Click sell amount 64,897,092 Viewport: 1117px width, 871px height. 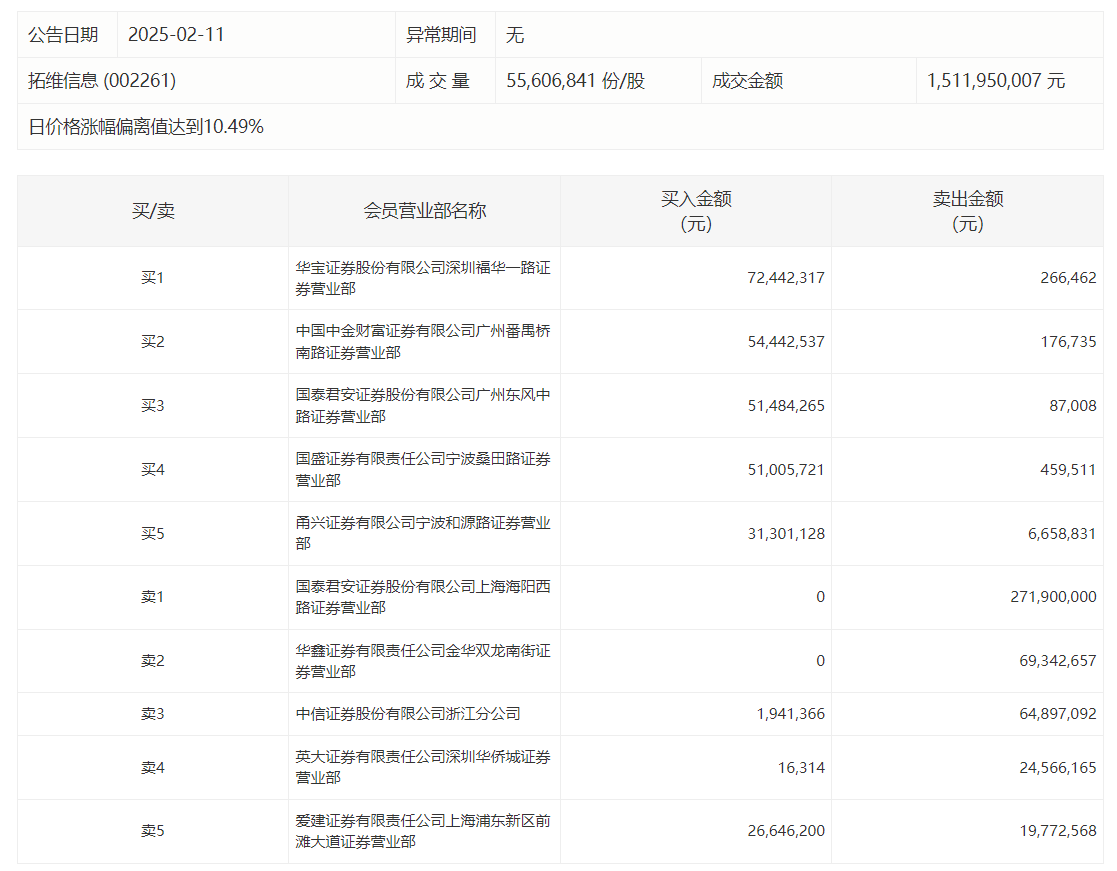point(1058,714)
